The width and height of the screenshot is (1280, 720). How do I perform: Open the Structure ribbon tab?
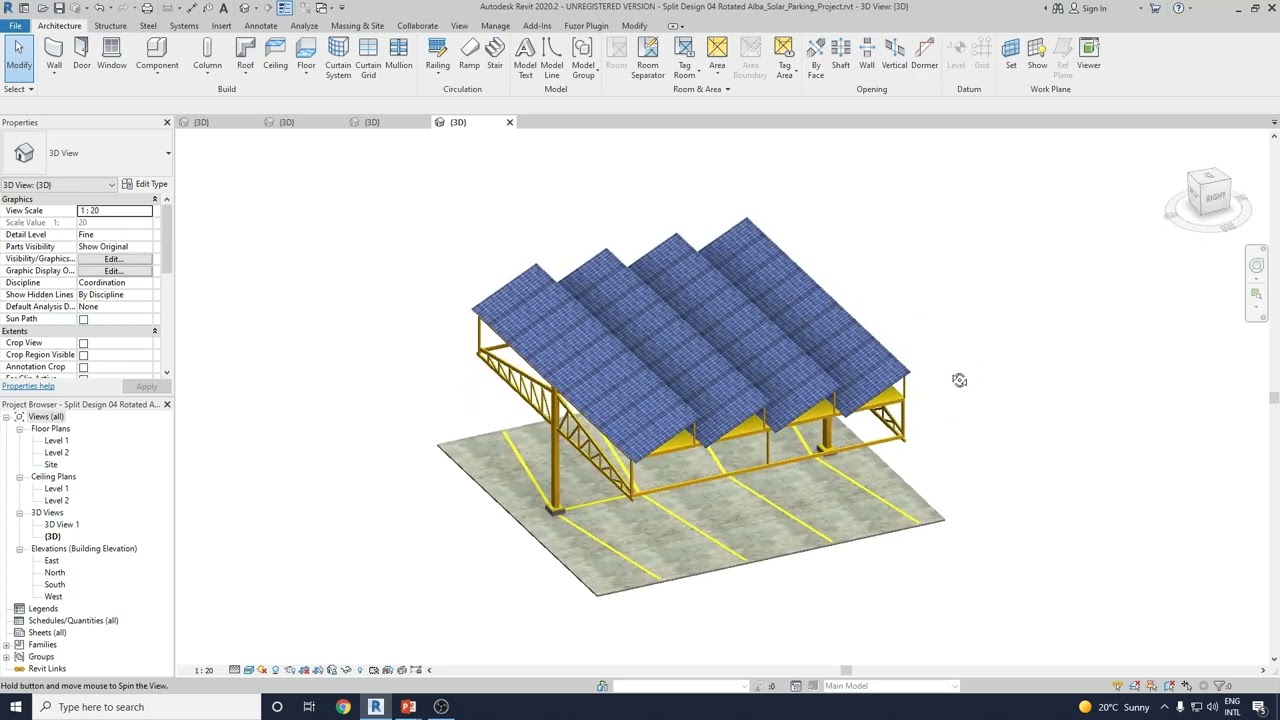point(110,26)
